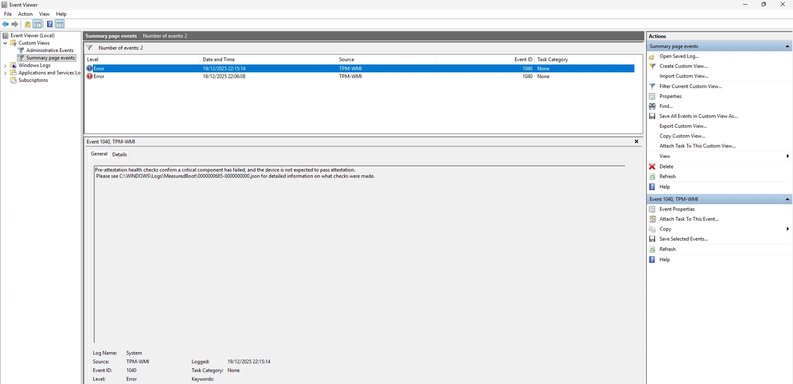
Task: Open the View menu in menu bar
Action: point(45,14)
